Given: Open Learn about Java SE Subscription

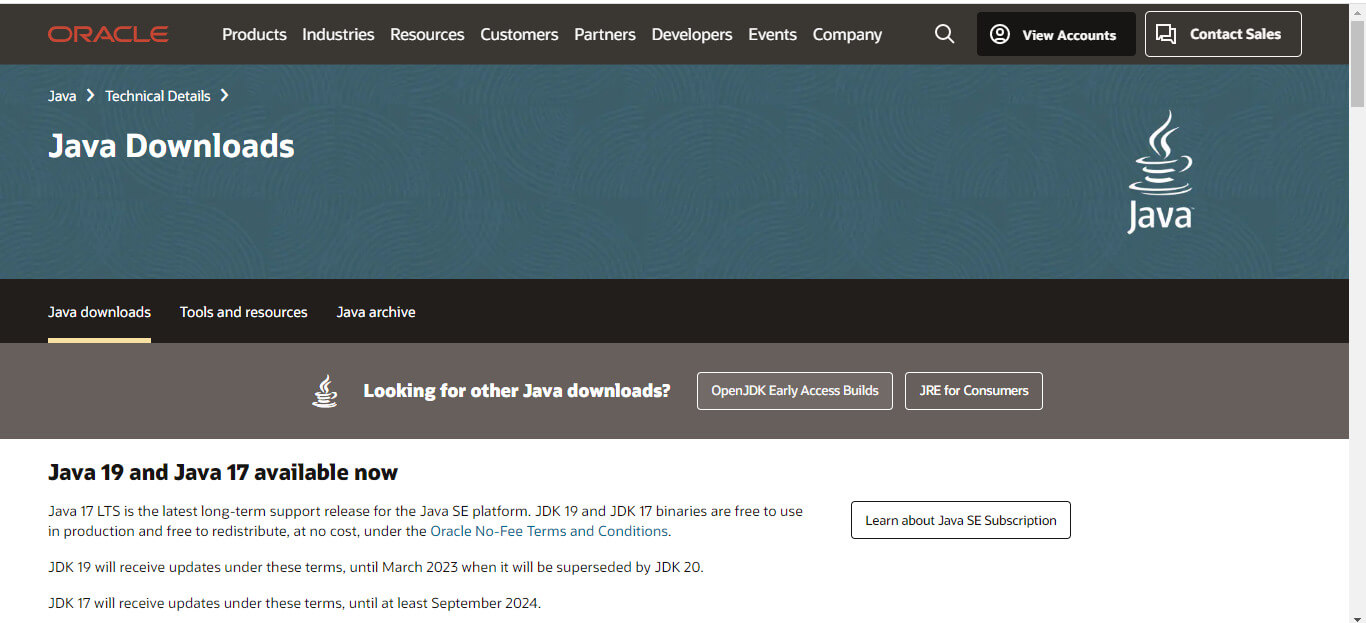Looking at the screenshot, I should [x=960, y=520].
